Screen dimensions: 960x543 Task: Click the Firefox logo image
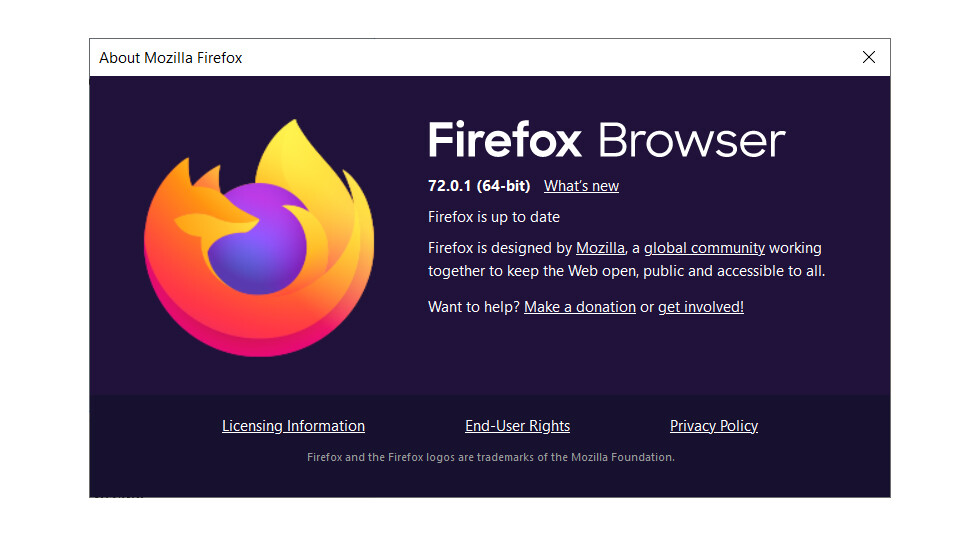pyautogui.click(x=258, y=237)
